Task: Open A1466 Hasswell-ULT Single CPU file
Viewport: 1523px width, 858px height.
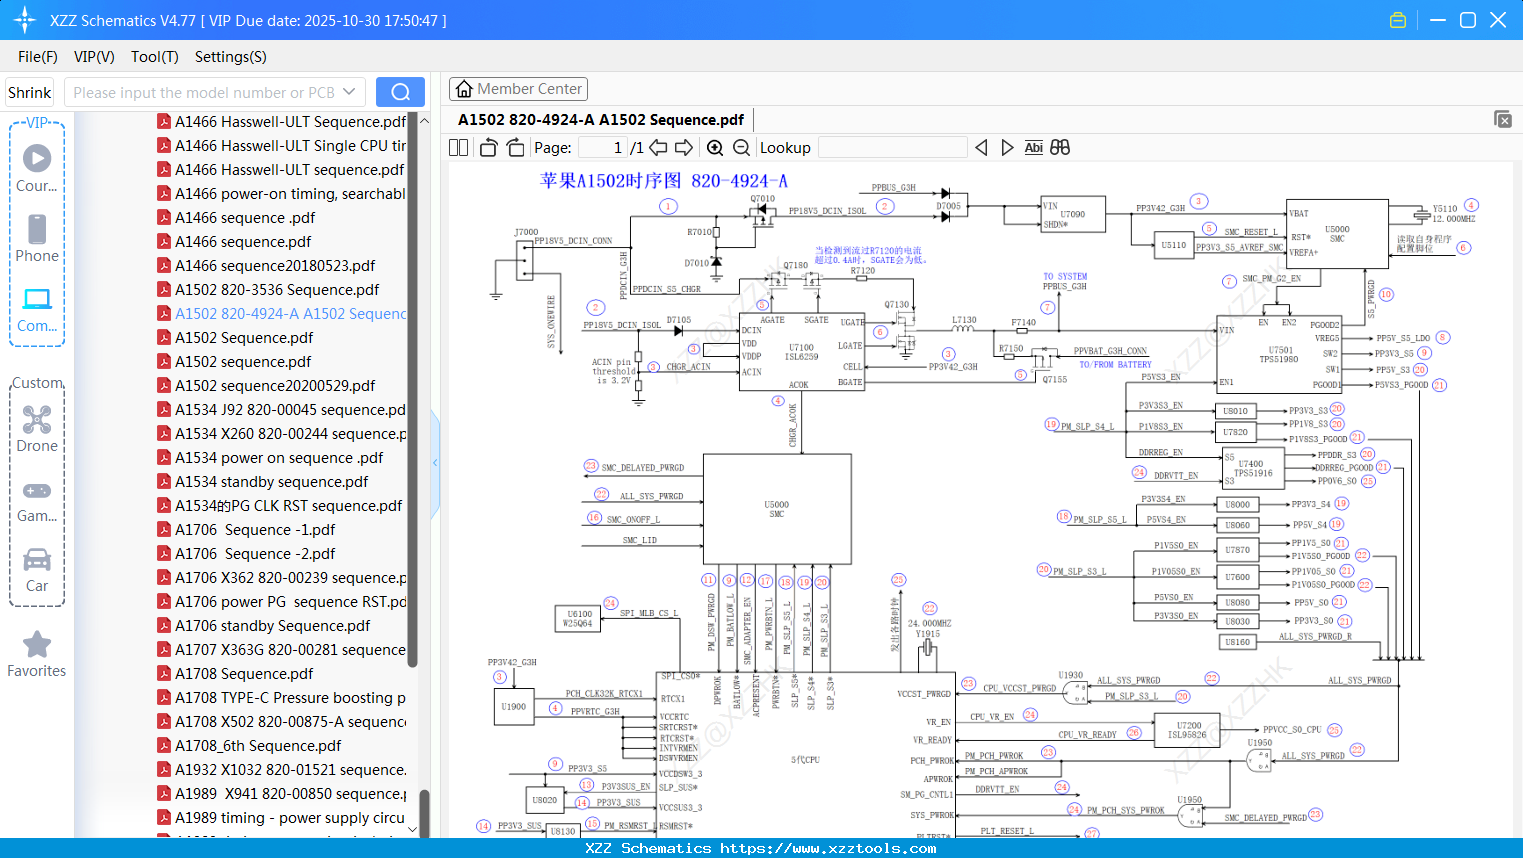Action: [x=282, y=146]
